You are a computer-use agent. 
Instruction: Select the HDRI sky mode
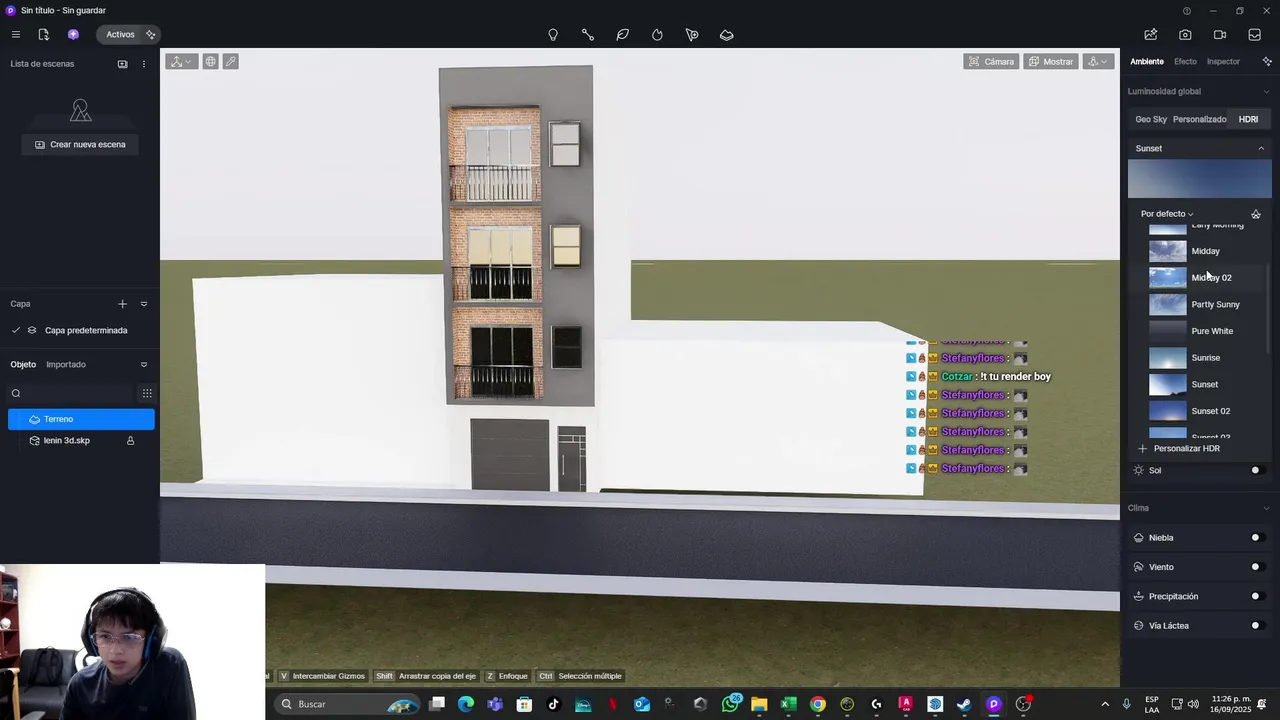click(x=1248, y=119)
